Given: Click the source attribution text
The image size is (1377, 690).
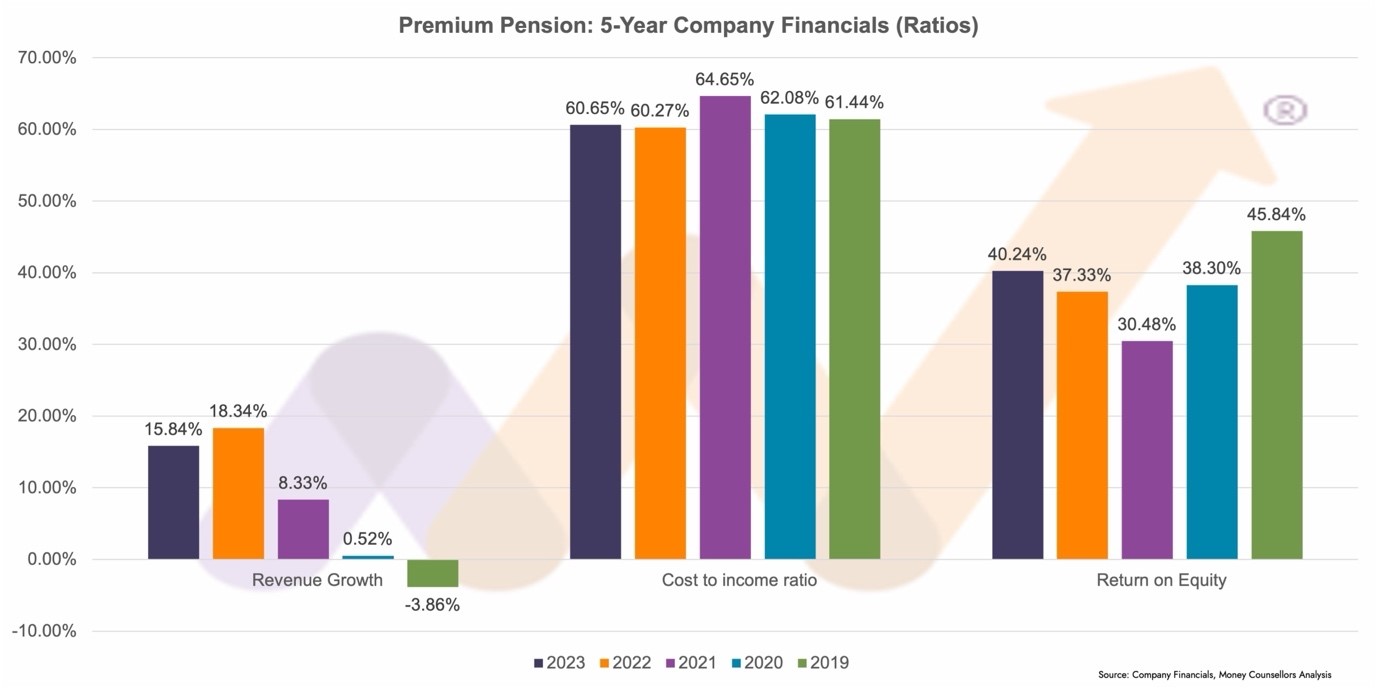Looking at the screenshot, I should pos(1214,675).
